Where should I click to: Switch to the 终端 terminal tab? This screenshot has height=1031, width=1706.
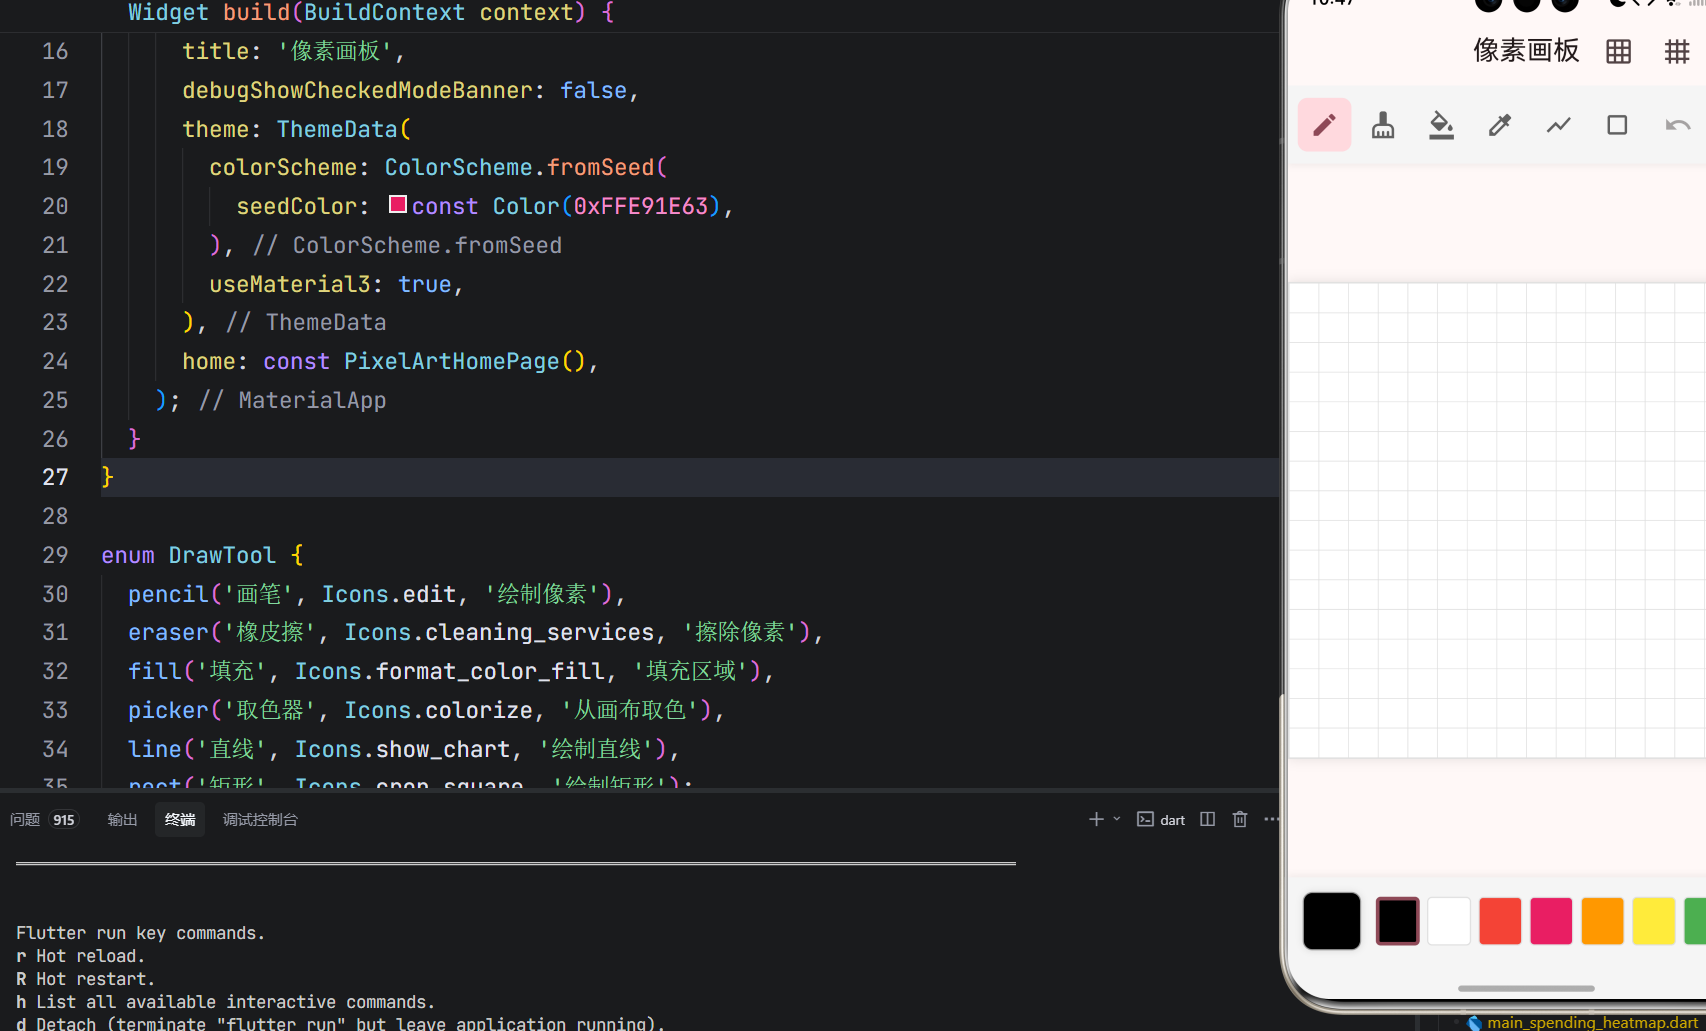180,820
